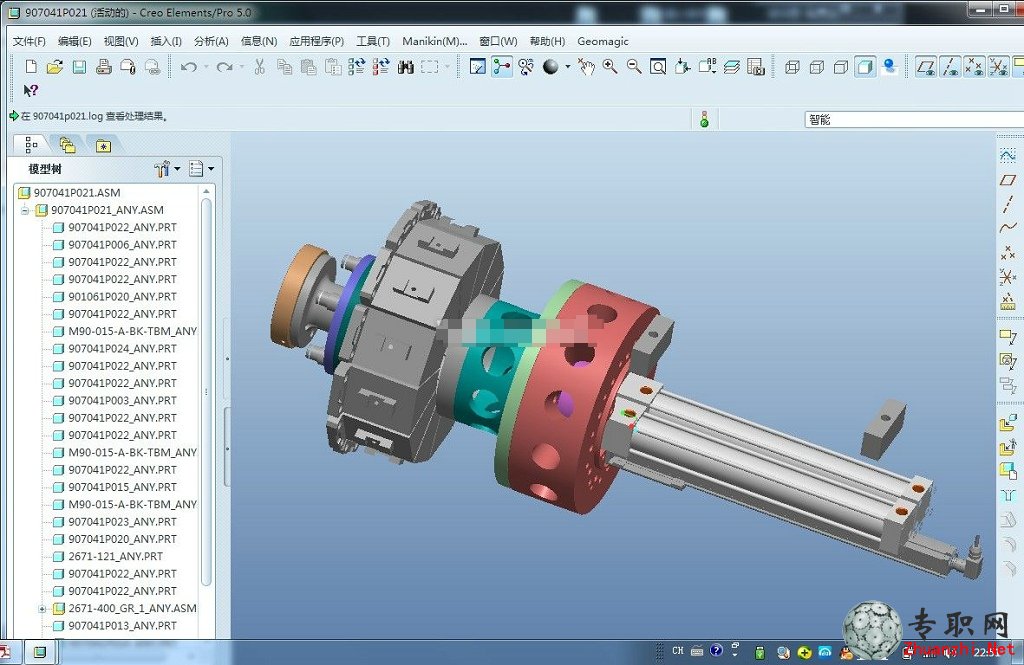Click the What's This help cursor icon
The width and height of the screenshot is (1024, 665).
31,91
